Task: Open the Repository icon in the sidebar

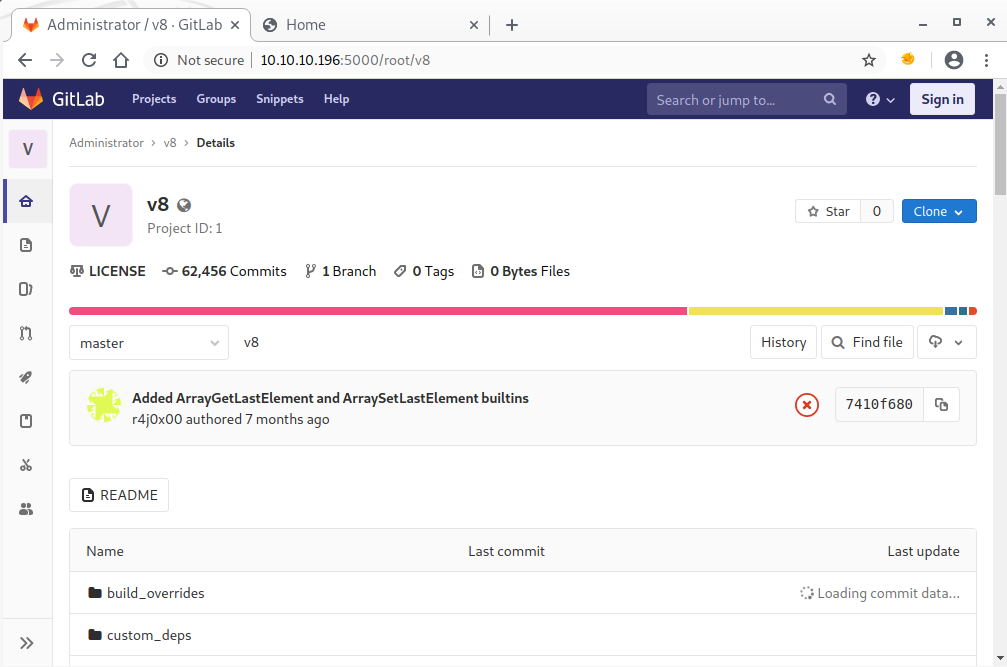Action: 26,245
